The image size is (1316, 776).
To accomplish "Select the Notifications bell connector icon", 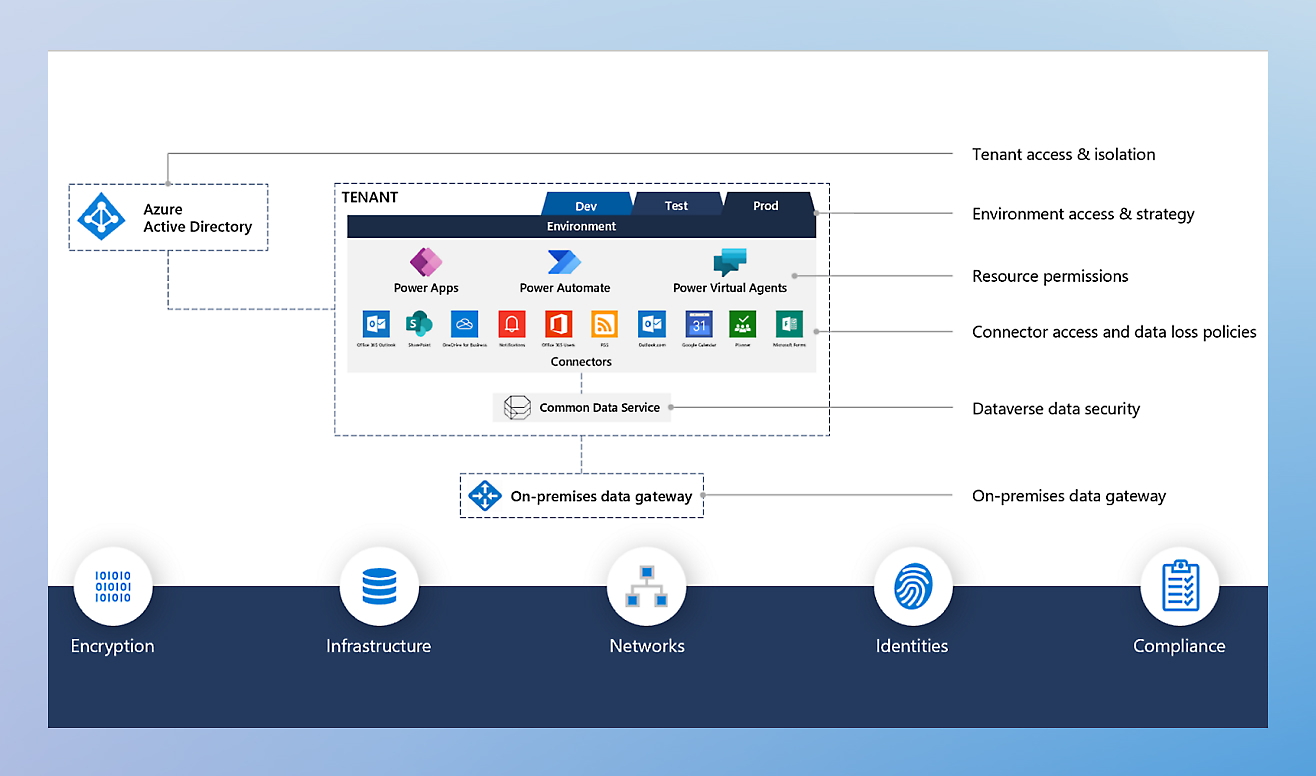I will 512,324.
